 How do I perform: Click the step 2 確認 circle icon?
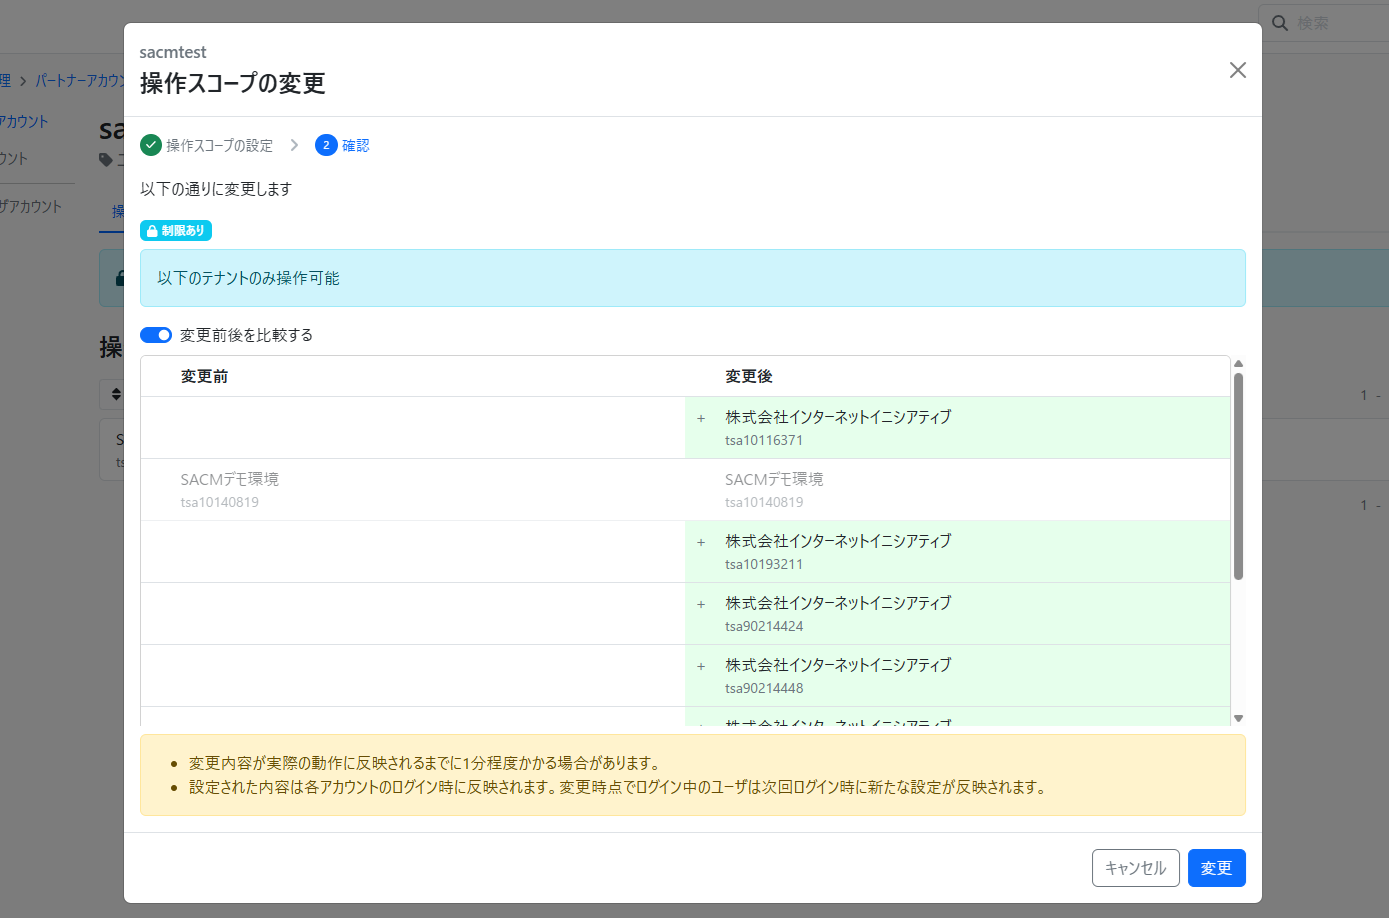326,145
